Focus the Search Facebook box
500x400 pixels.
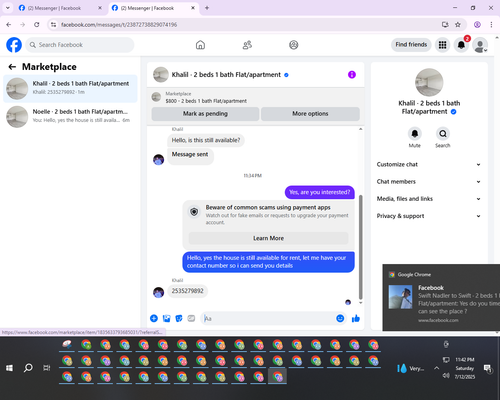coord(80,45)
